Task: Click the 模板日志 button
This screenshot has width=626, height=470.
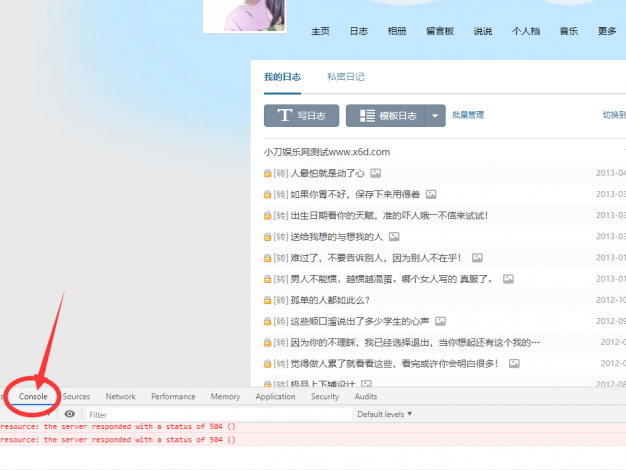Action: 385,116
